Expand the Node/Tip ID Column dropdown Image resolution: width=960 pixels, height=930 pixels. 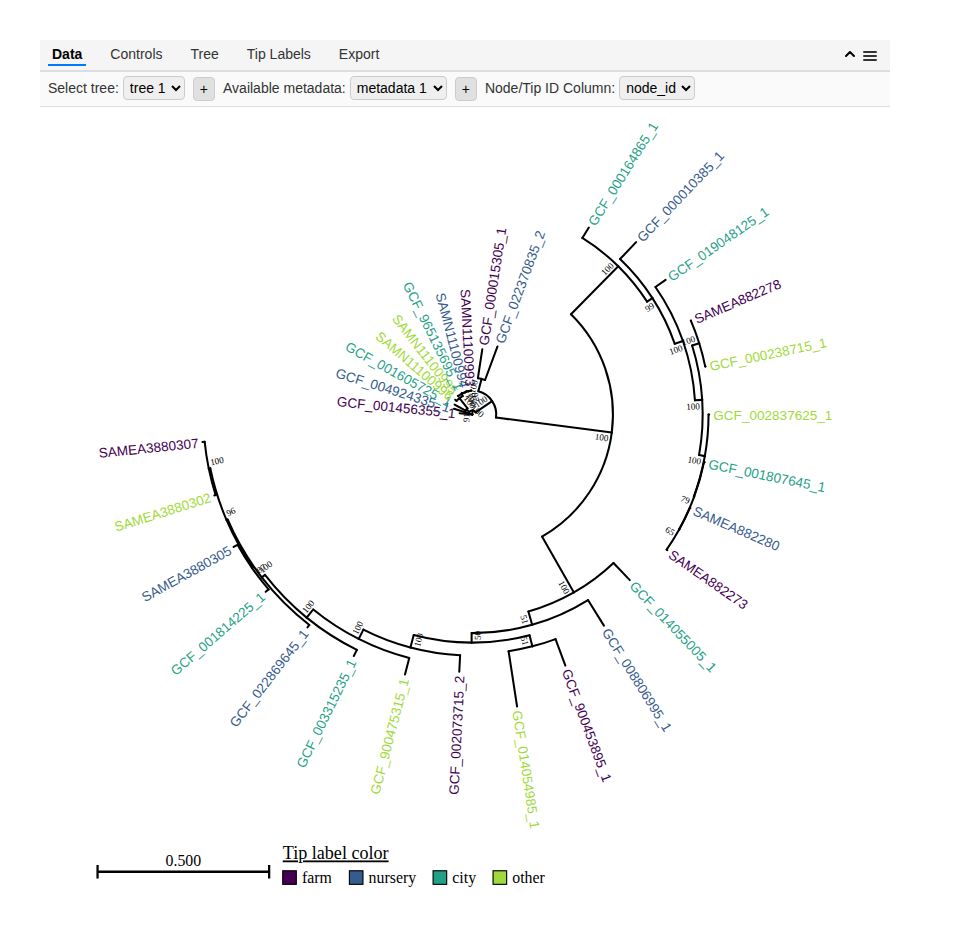(x=657, y=88)
